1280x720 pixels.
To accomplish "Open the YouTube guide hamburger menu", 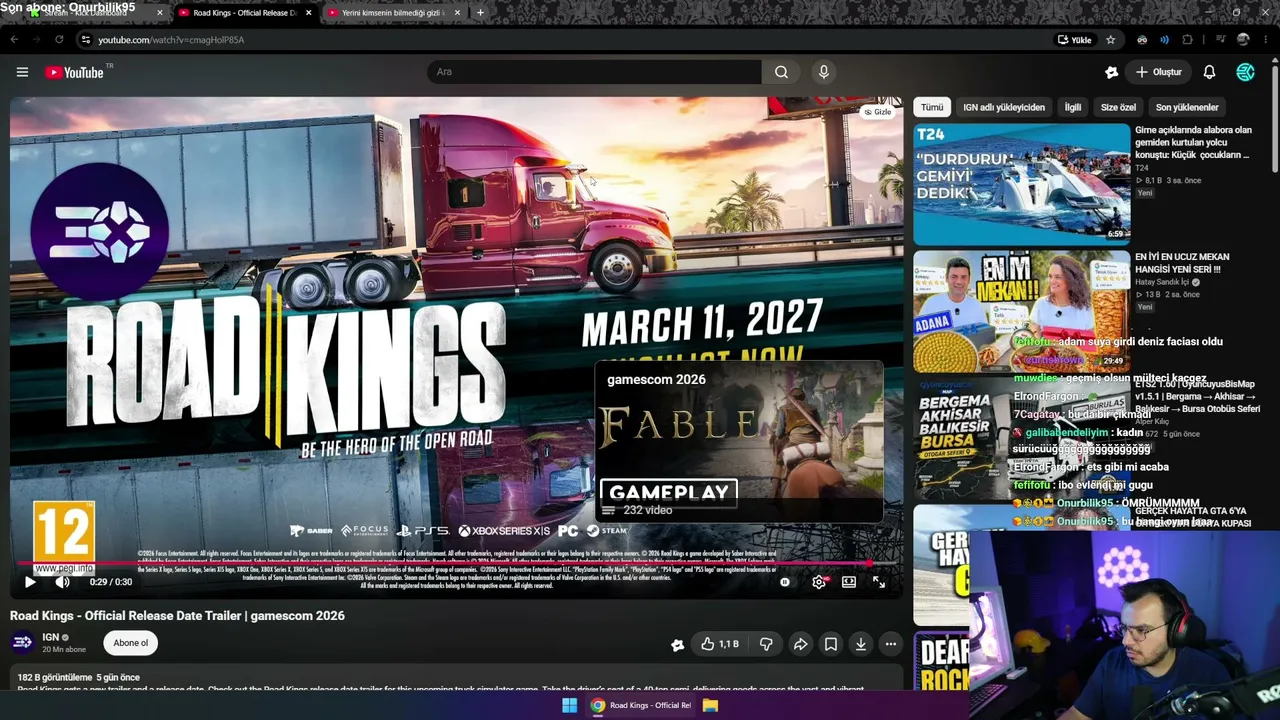I will click(x=22, y=72).
